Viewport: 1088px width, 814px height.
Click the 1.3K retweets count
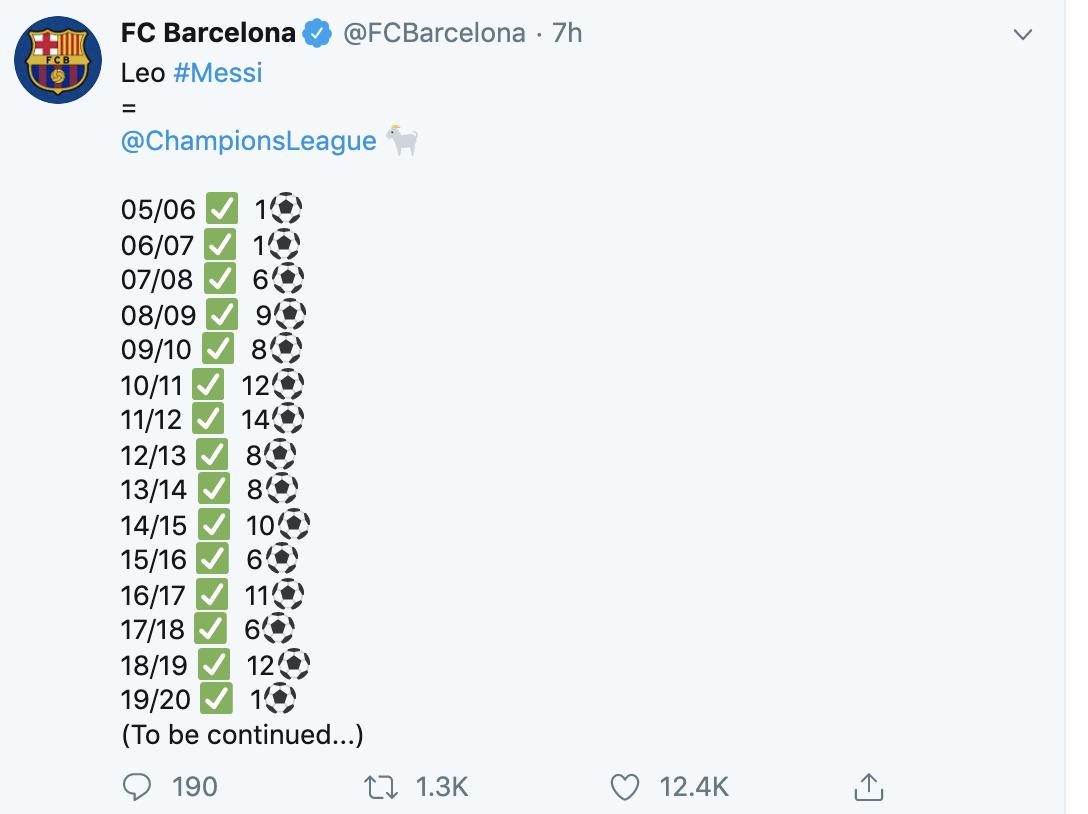coord(441,787)
